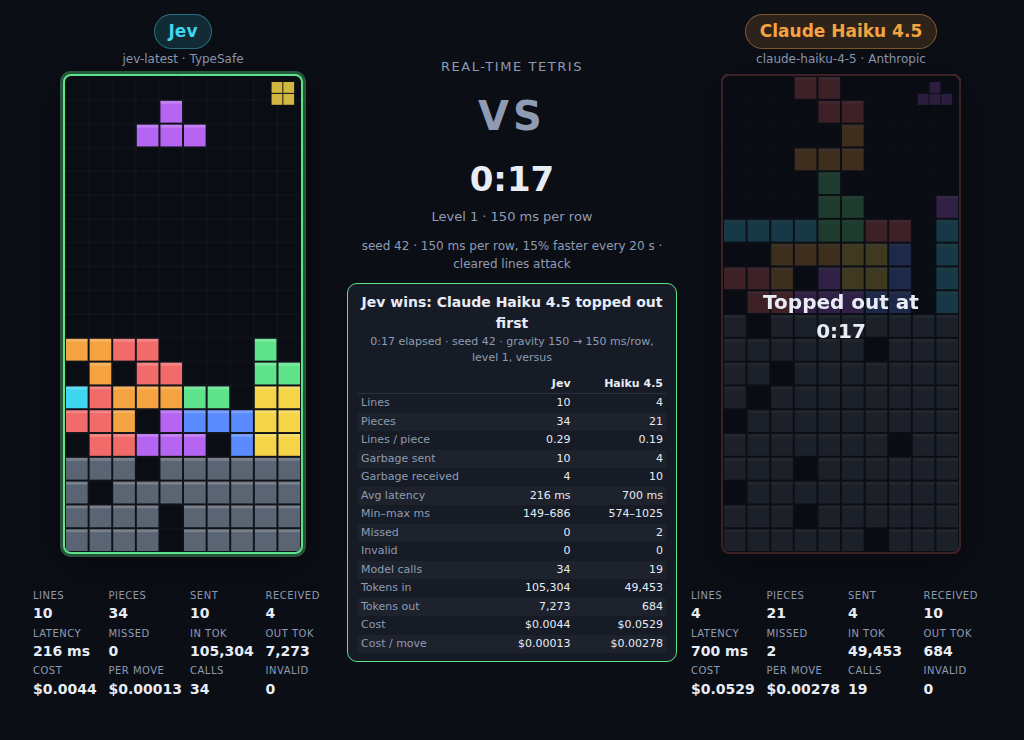1024x740 pixels.
Task: Select the Jev player name badge
Action: click(183, 31)
